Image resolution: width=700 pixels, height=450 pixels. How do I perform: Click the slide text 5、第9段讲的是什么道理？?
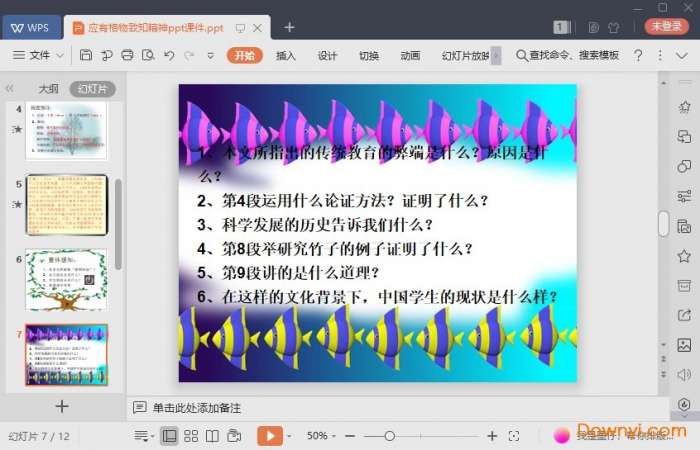288,272
